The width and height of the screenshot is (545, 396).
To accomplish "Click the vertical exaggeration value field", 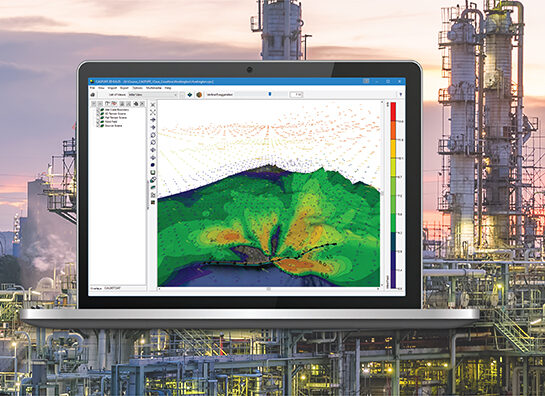I will coord(296,94).
